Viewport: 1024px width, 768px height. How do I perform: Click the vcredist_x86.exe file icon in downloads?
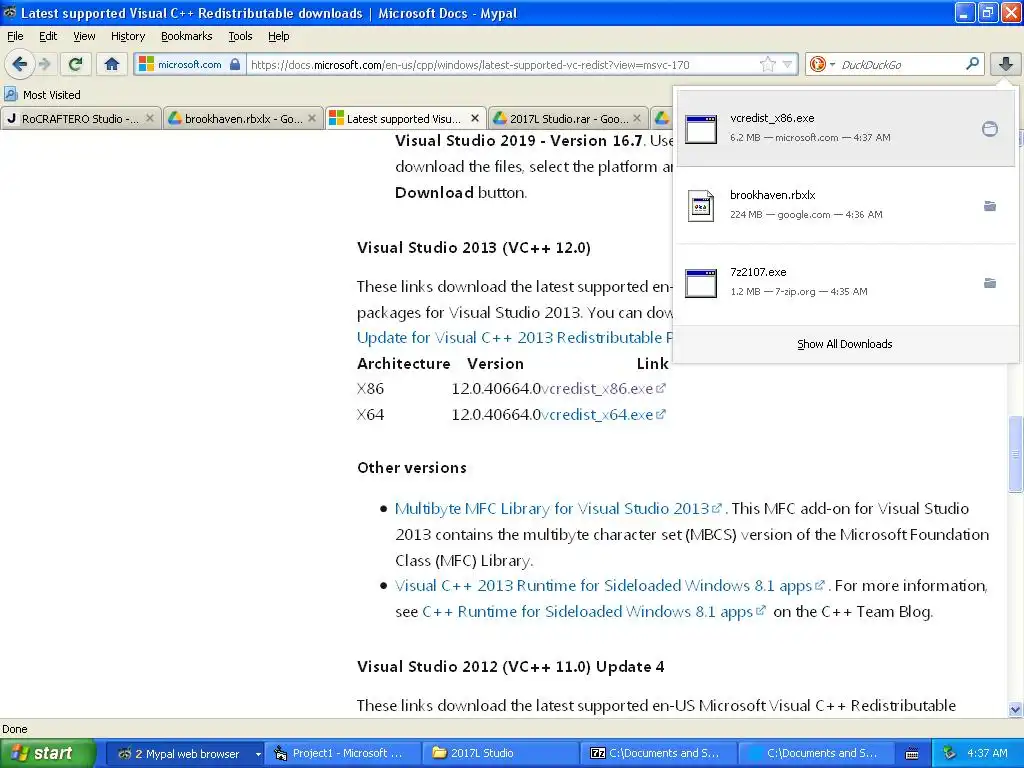[701, 129]
